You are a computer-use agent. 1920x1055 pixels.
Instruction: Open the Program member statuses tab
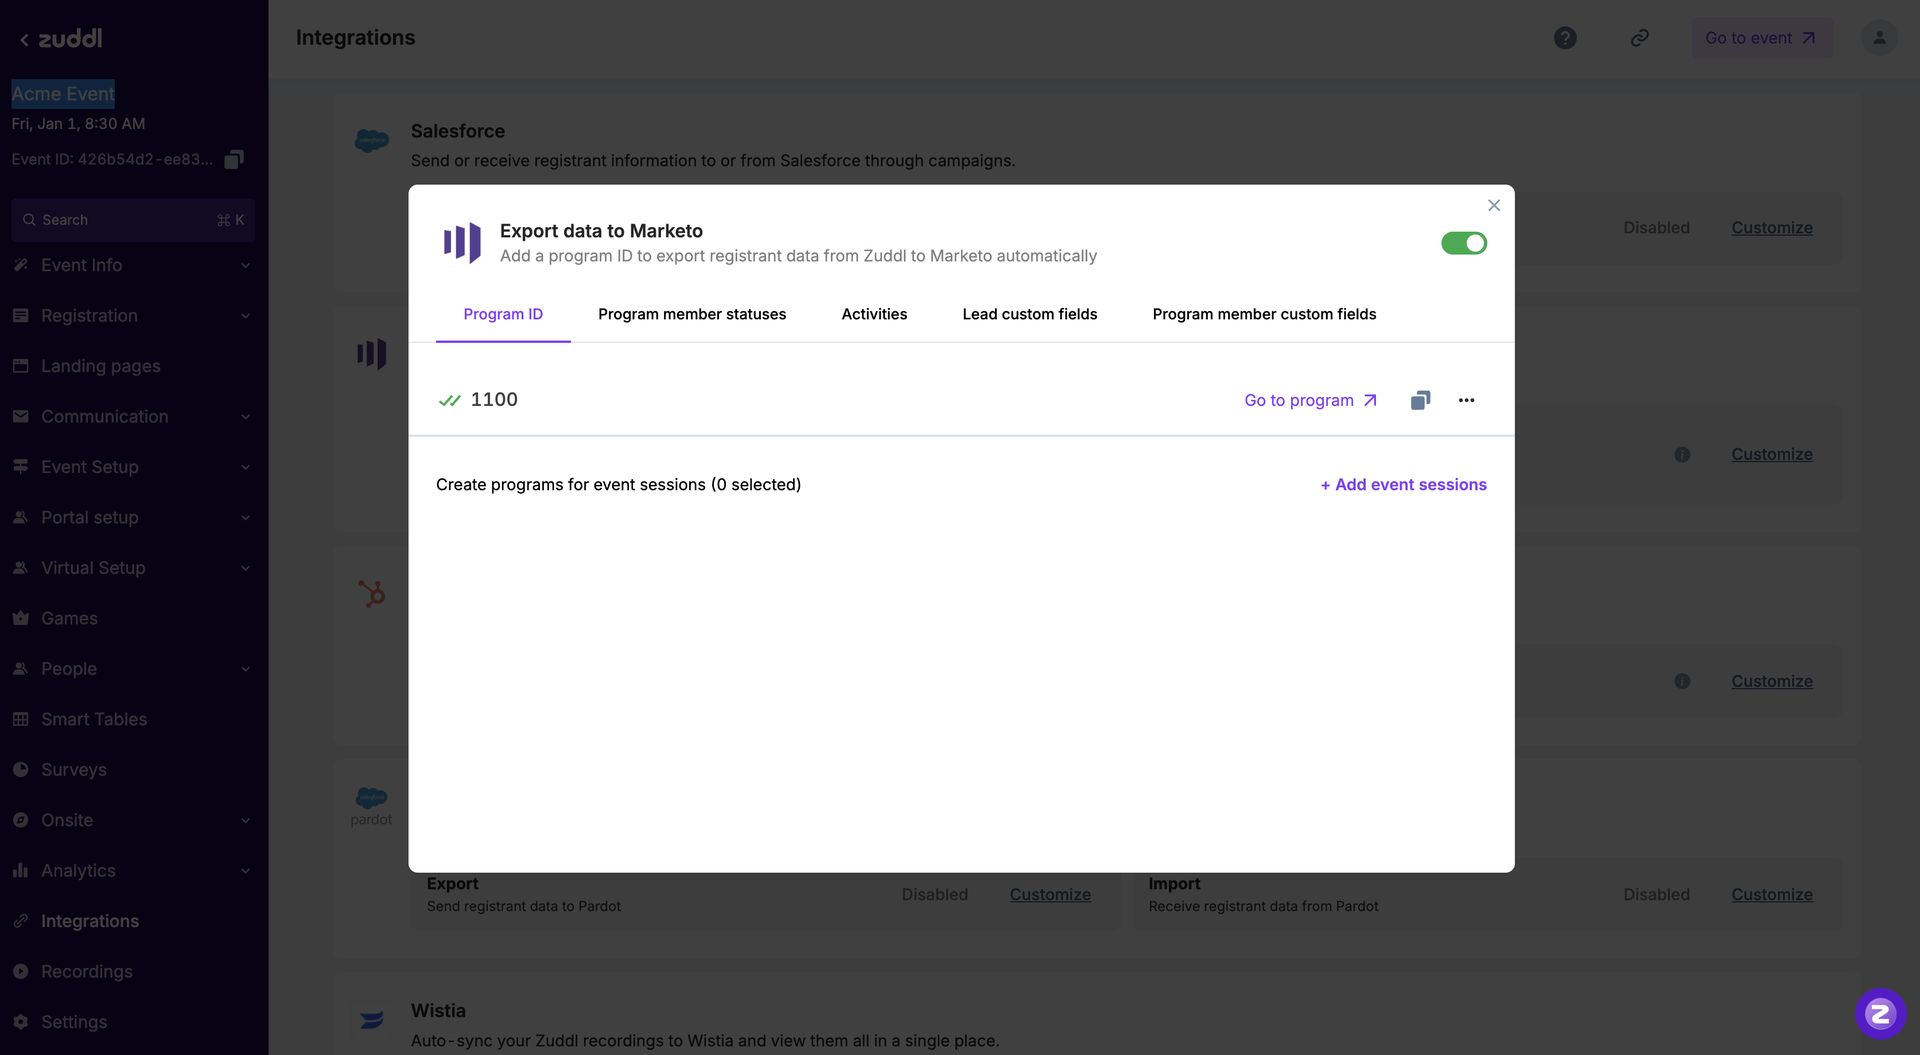tap(692, 314)
